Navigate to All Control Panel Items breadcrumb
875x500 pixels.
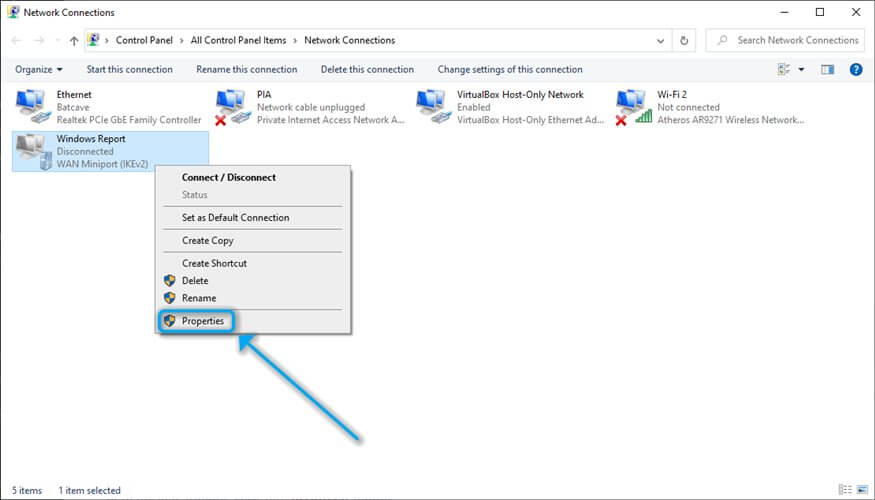point(238,41)
